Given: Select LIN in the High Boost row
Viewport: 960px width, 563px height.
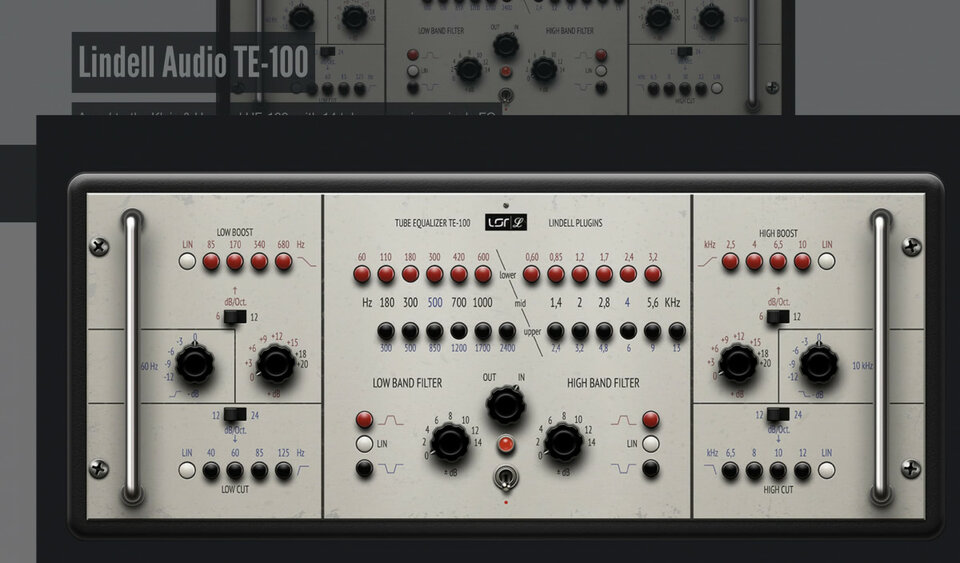Looking at the screenshot, I should pyautogui.click(x=827, y=262).
